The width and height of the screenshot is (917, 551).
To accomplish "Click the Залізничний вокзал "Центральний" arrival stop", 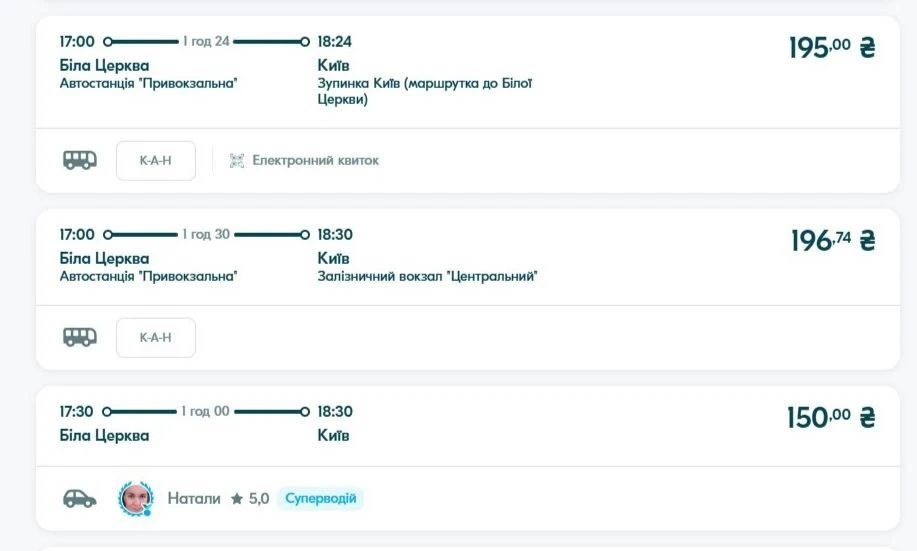I will (428, 276).
